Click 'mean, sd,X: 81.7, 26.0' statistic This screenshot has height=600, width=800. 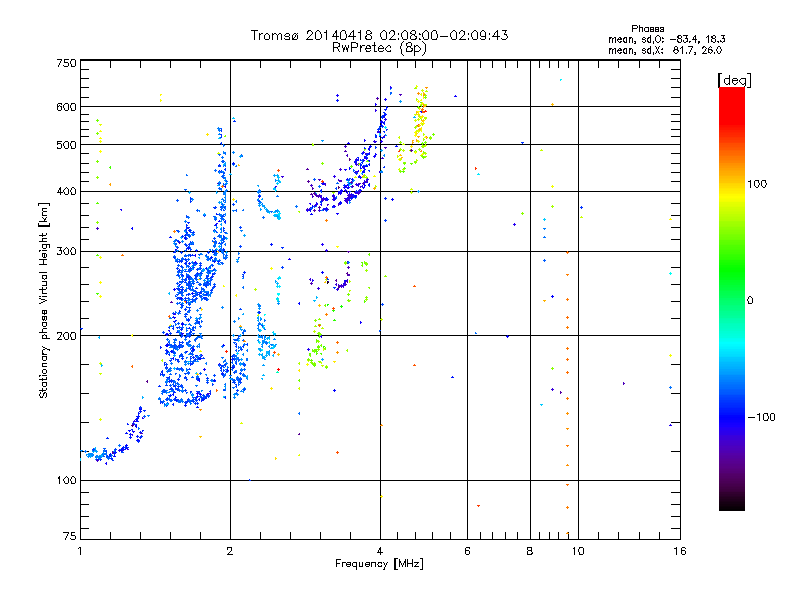coord(665,50)
